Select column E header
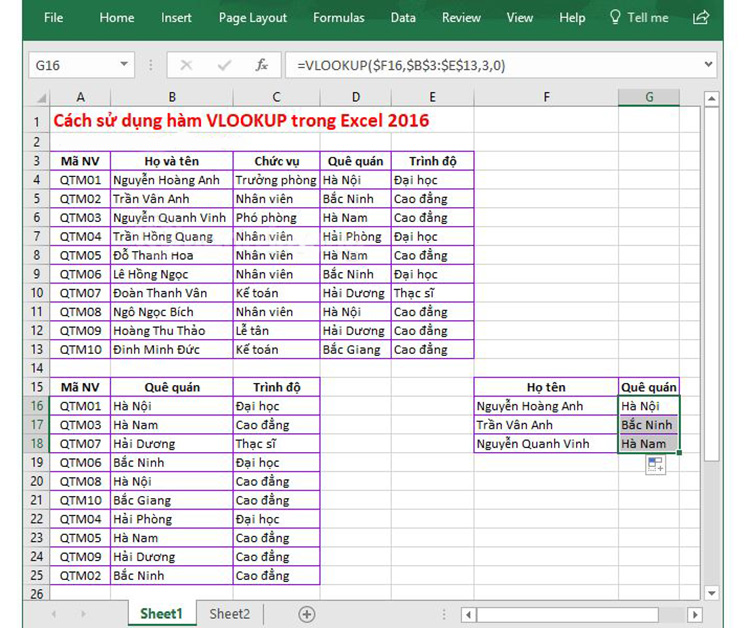750x628 pixels. point(432,98)
